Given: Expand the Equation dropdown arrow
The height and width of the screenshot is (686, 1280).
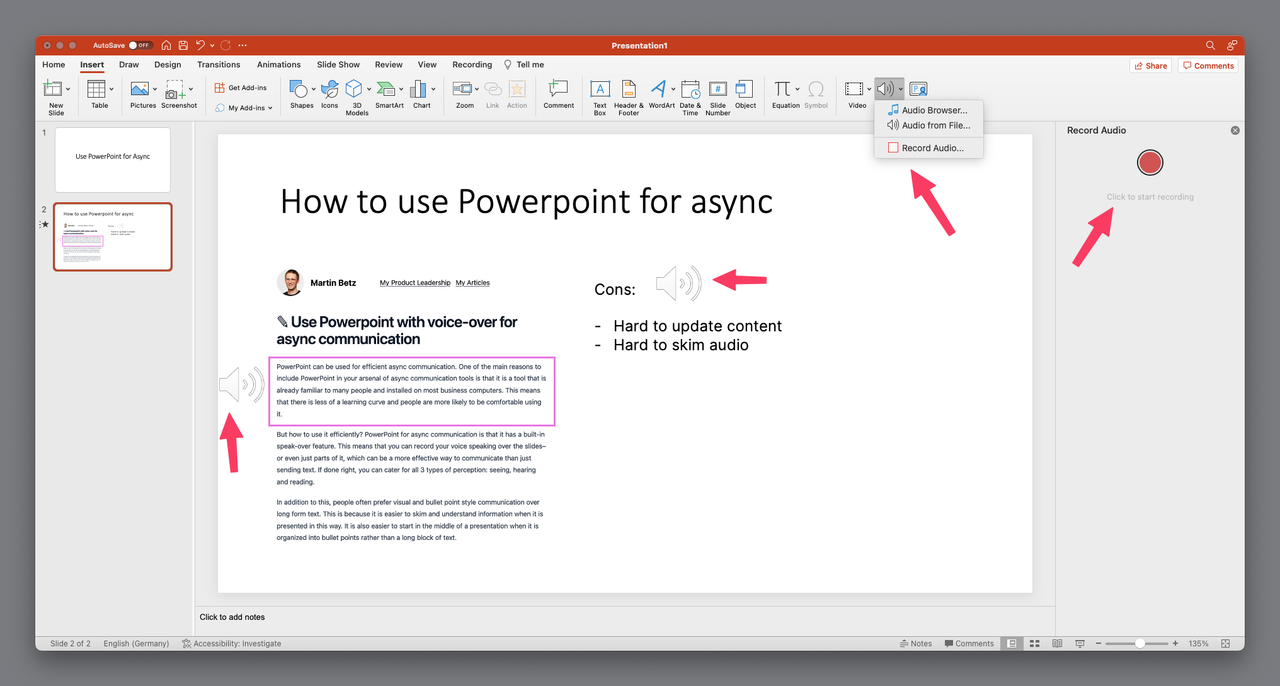Looking at the screenshot, I should coord(797,89).
